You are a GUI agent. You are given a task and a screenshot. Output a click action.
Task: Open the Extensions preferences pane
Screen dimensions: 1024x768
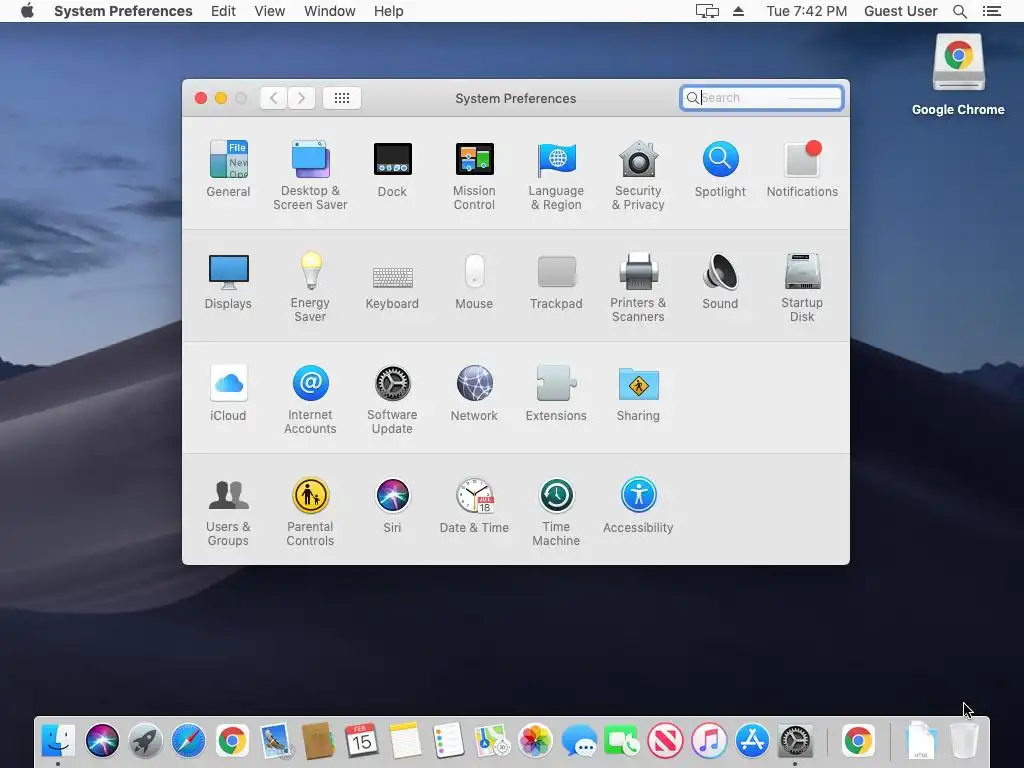coord(556,393)
